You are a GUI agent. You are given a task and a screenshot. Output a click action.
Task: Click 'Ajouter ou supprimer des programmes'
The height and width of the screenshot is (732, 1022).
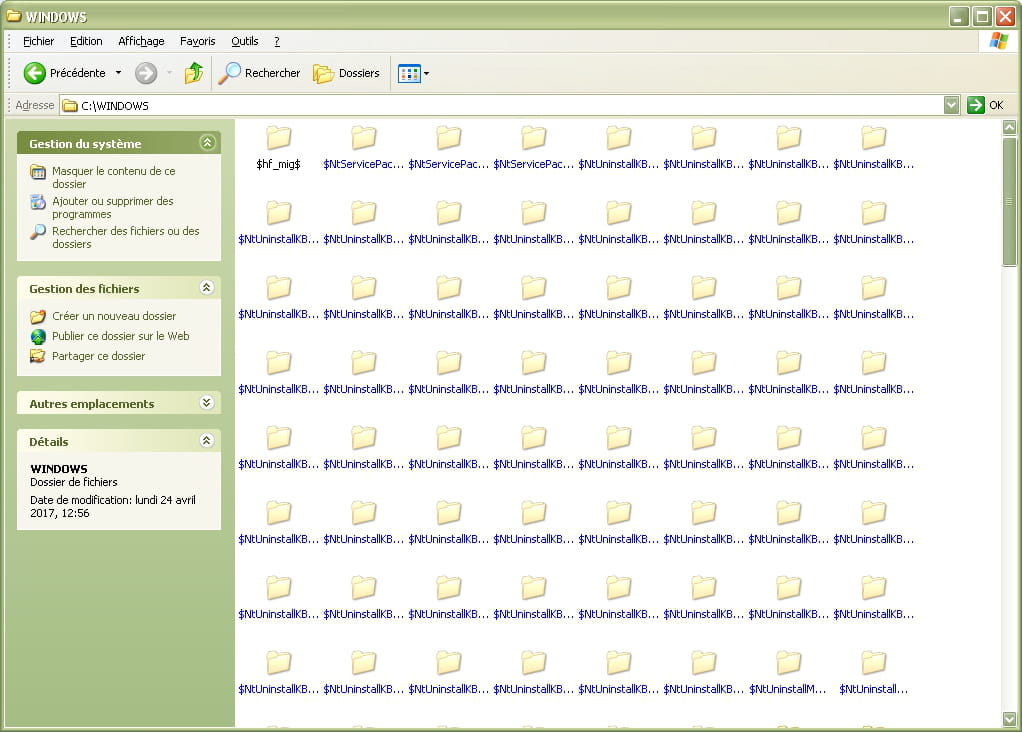pyautogui.click(x=112, y=207)
